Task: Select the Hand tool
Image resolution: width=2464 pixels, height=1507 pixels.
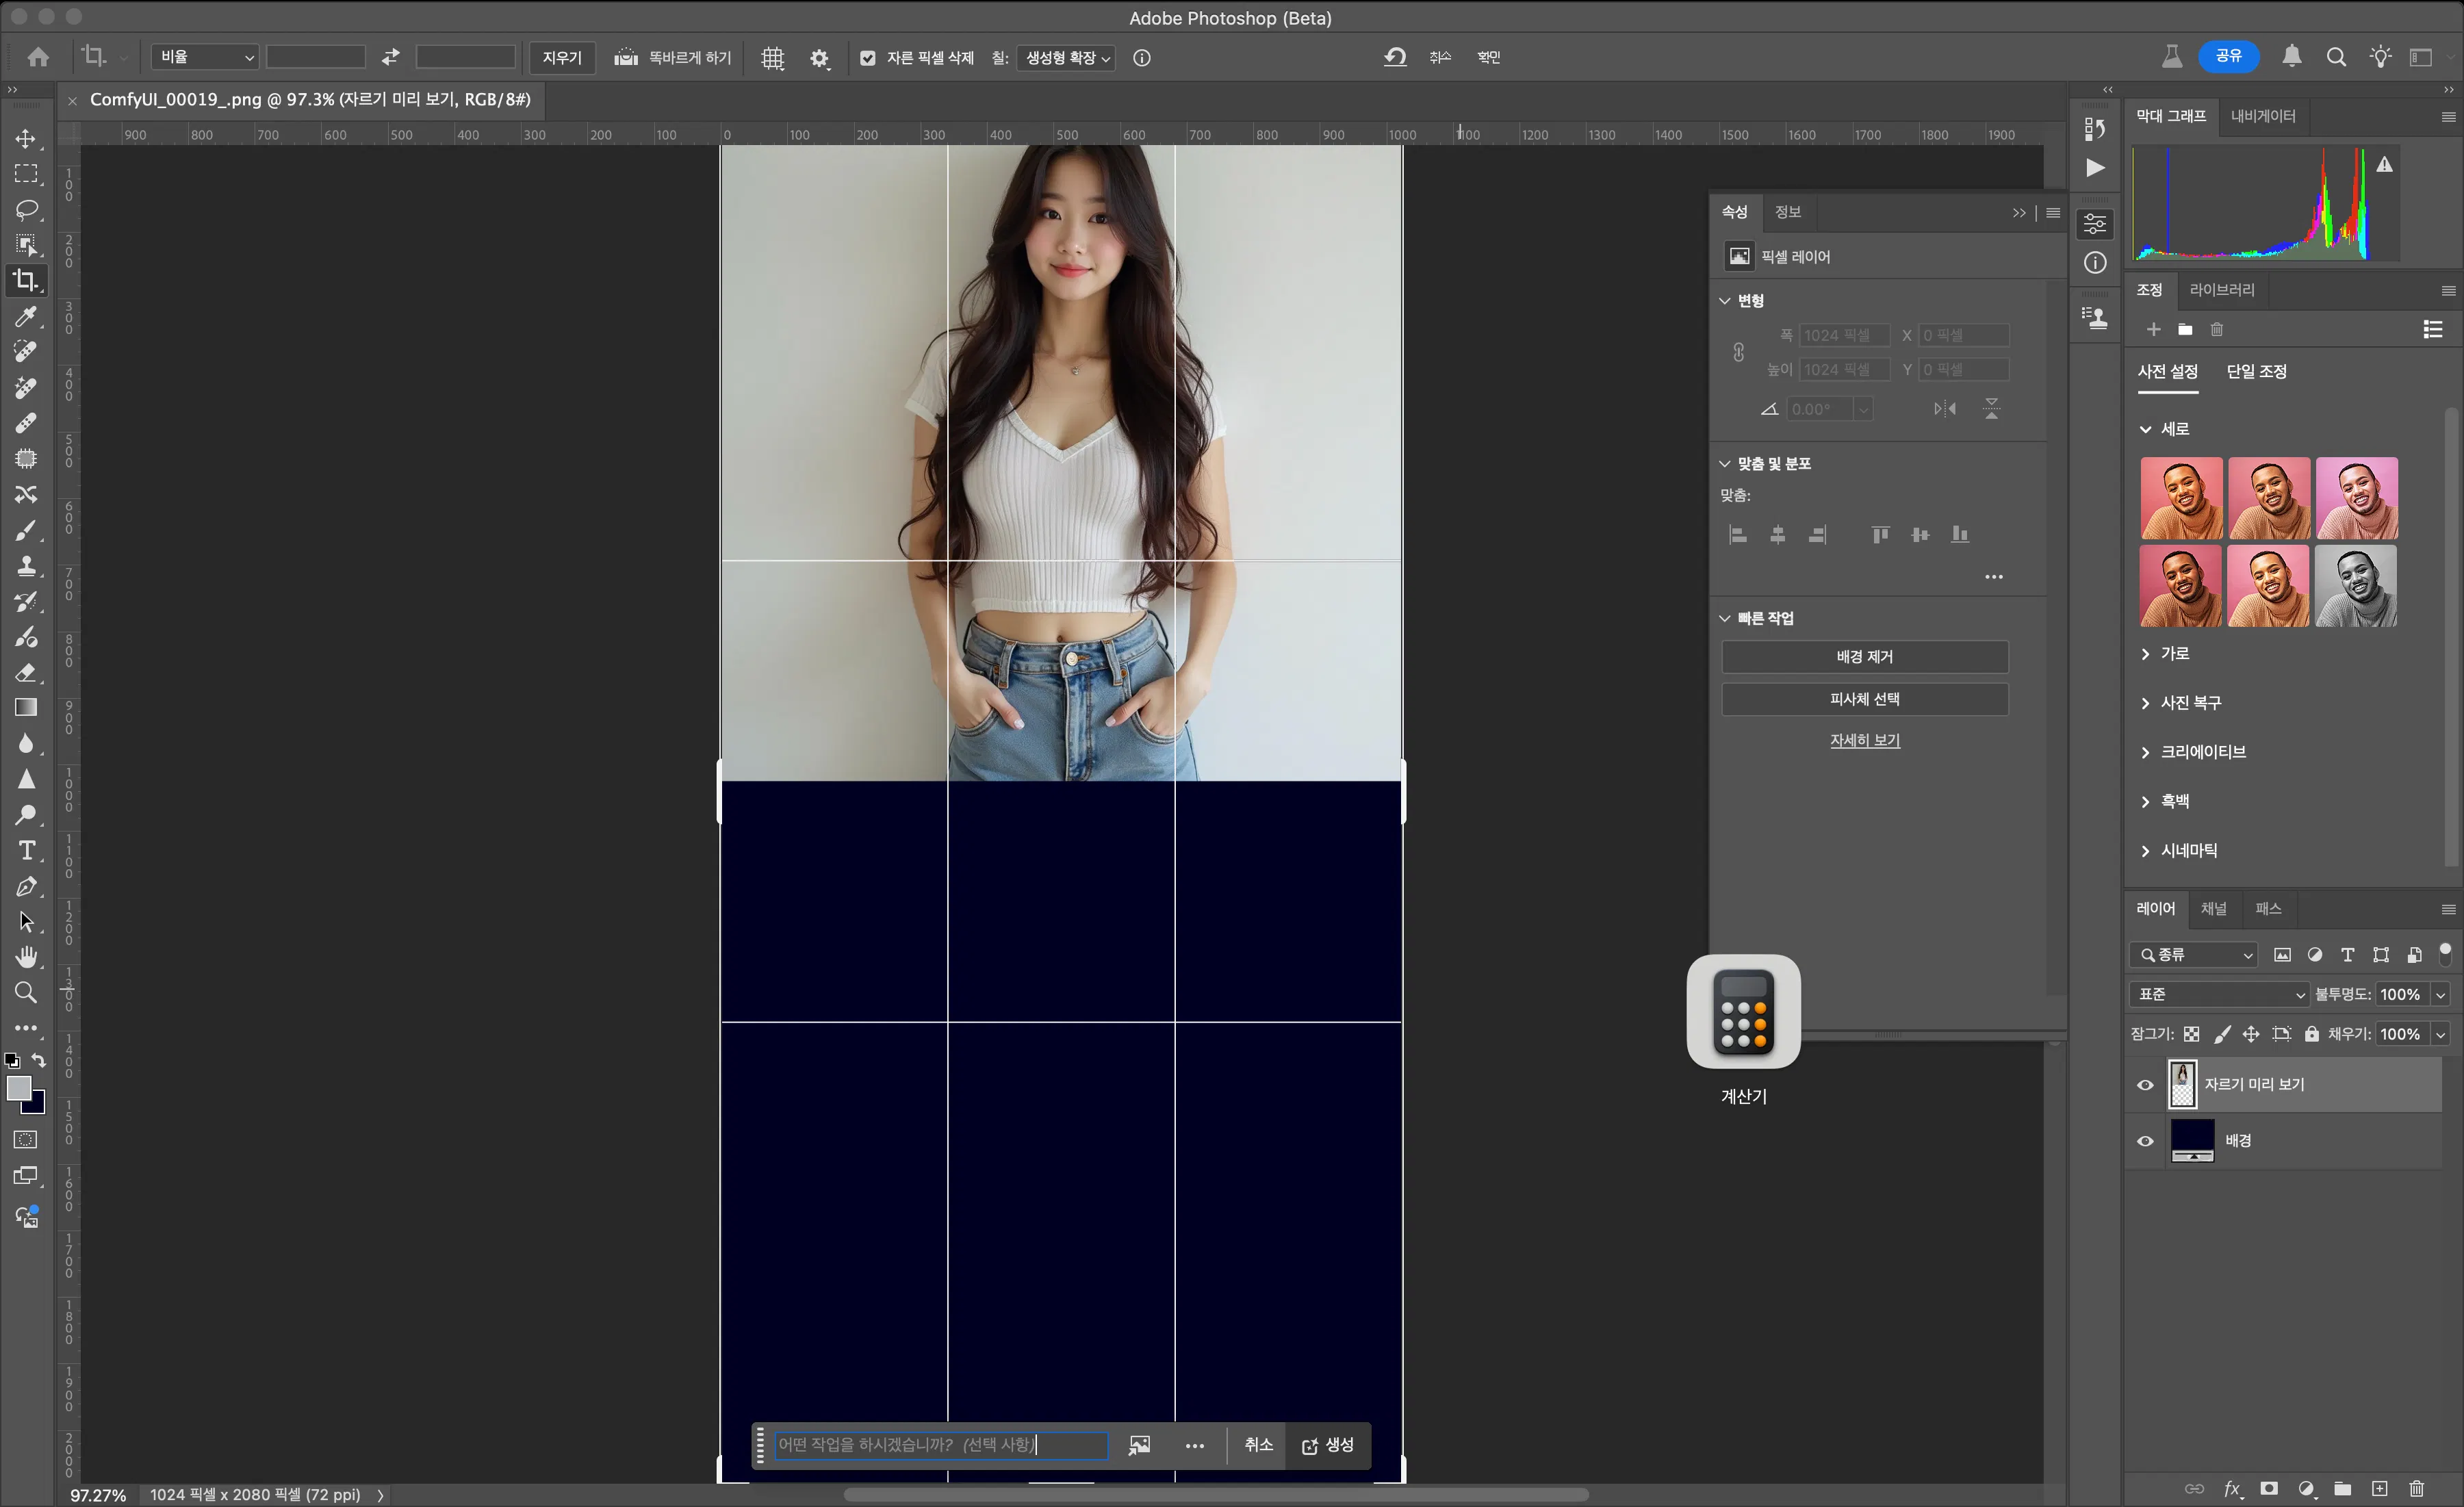Action: click(x=27, y=957)
